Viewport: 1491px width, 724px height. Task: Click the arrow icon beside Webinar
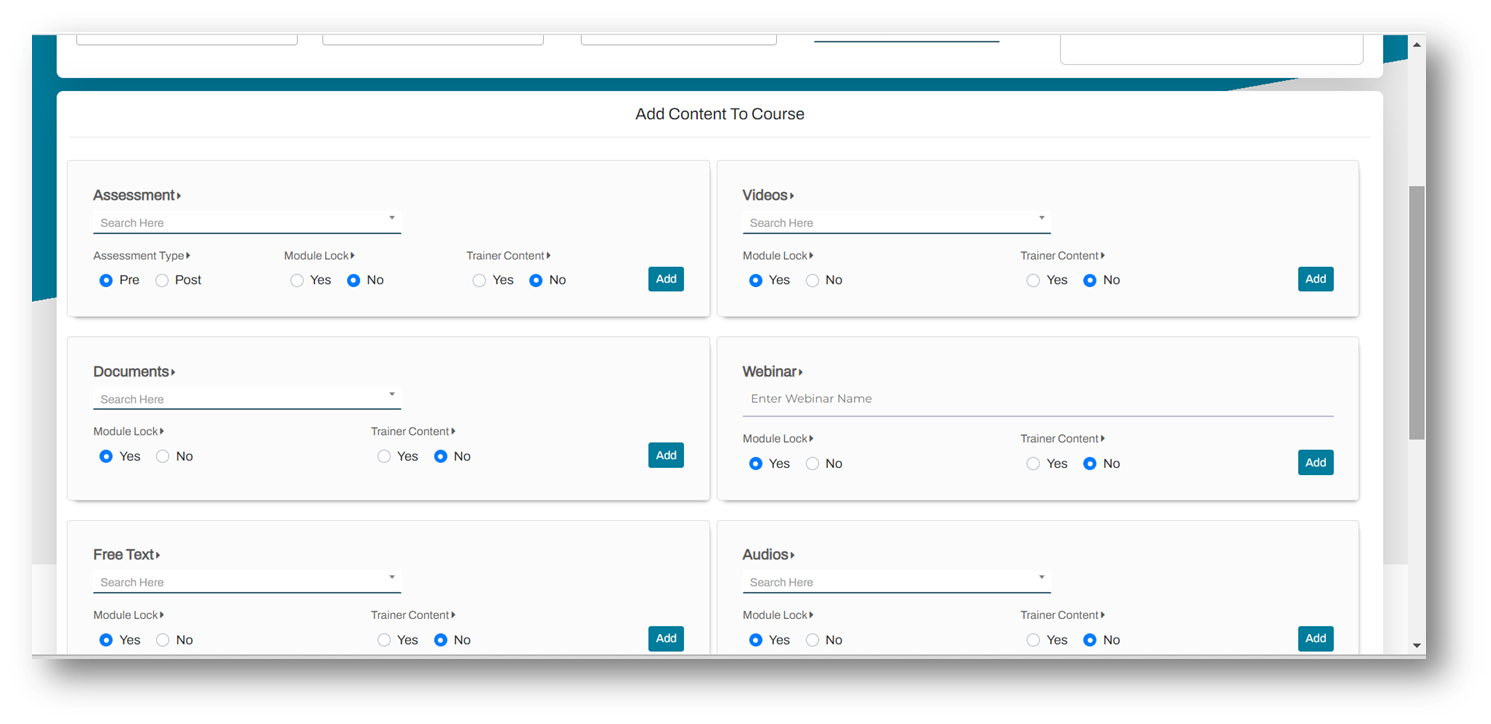(802, 371)
